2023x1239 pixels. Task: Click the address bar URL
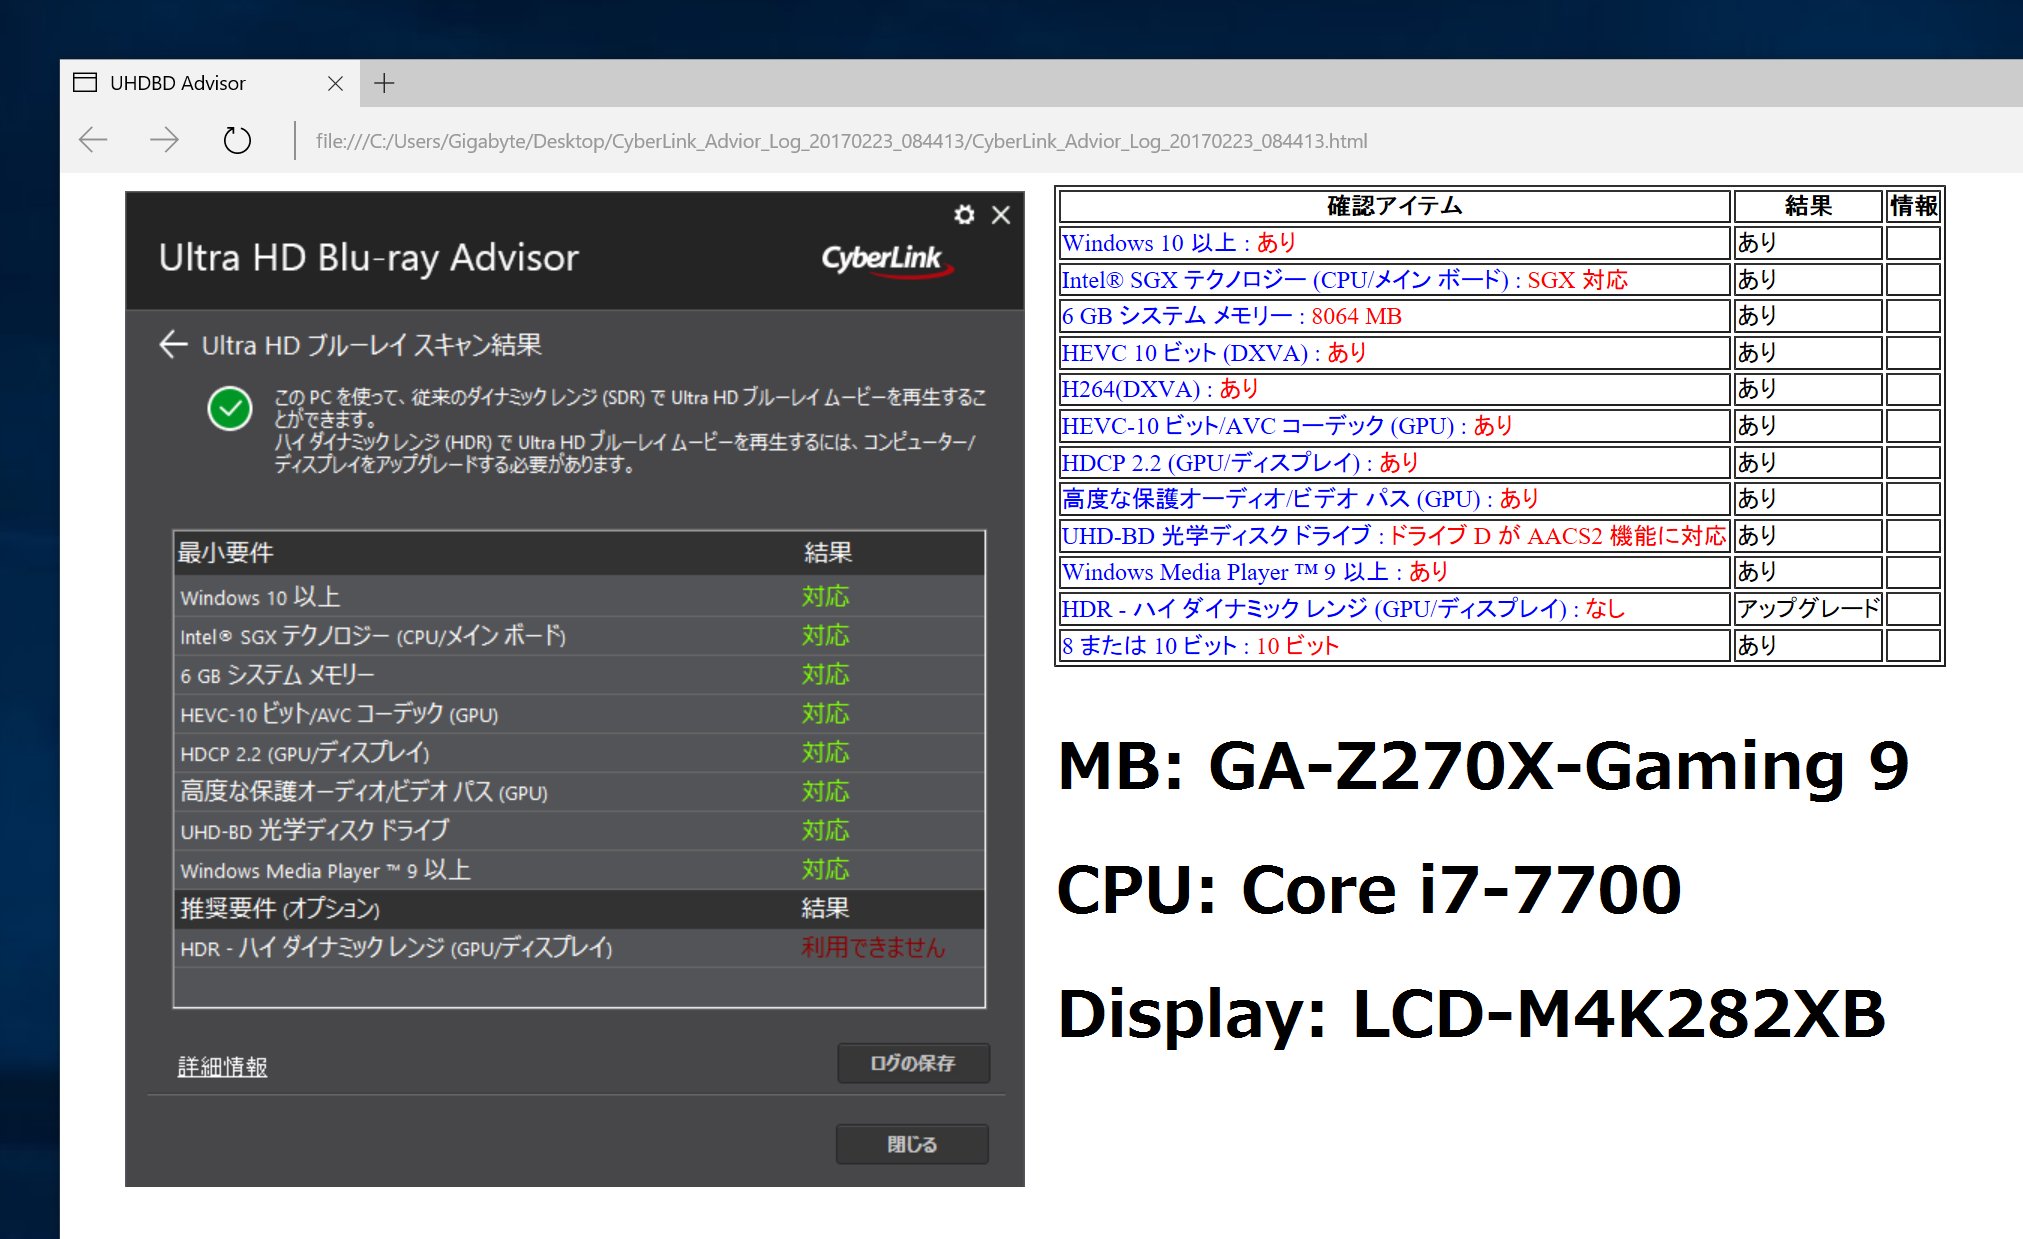[x=840, y=141]
